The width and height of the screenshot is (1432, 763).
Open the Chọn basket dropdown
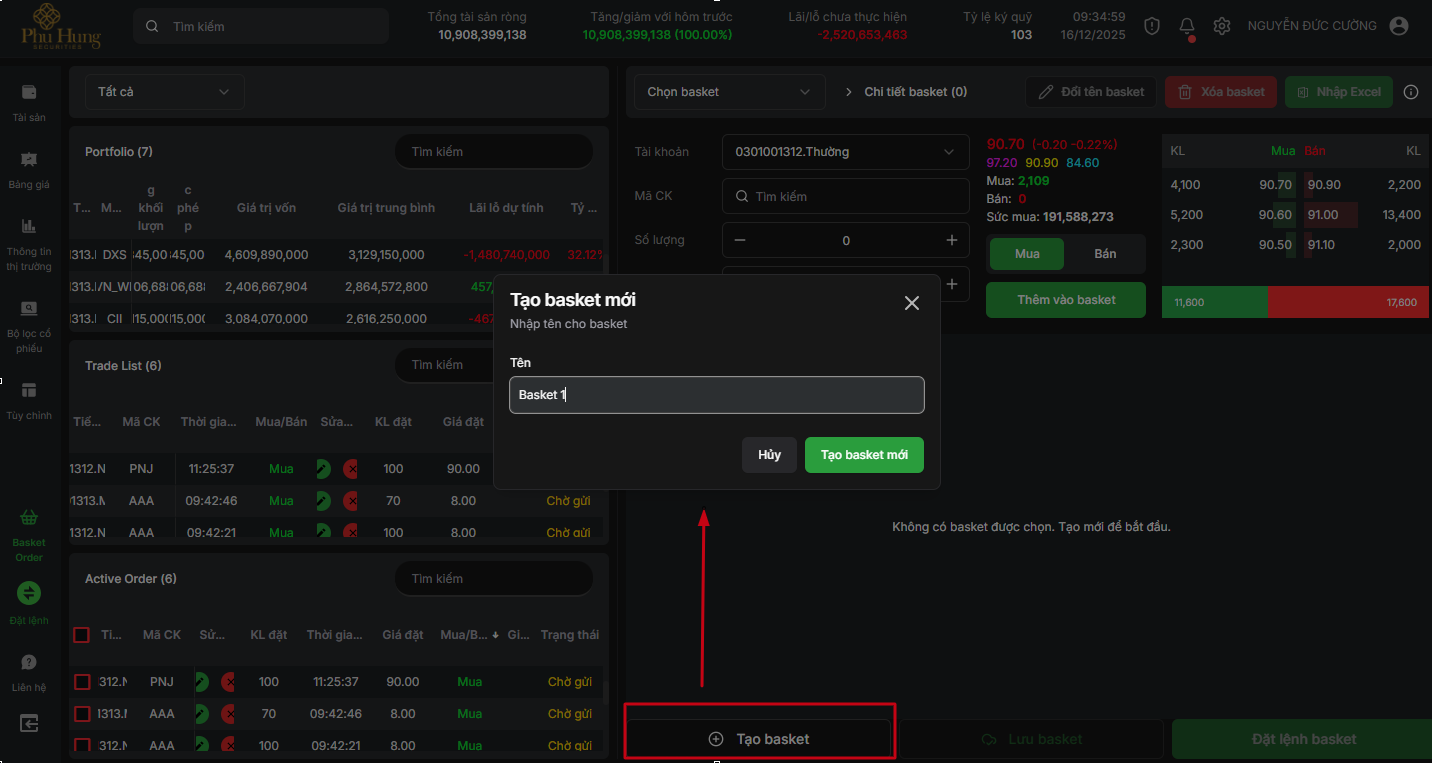click(x=729, y=92)
